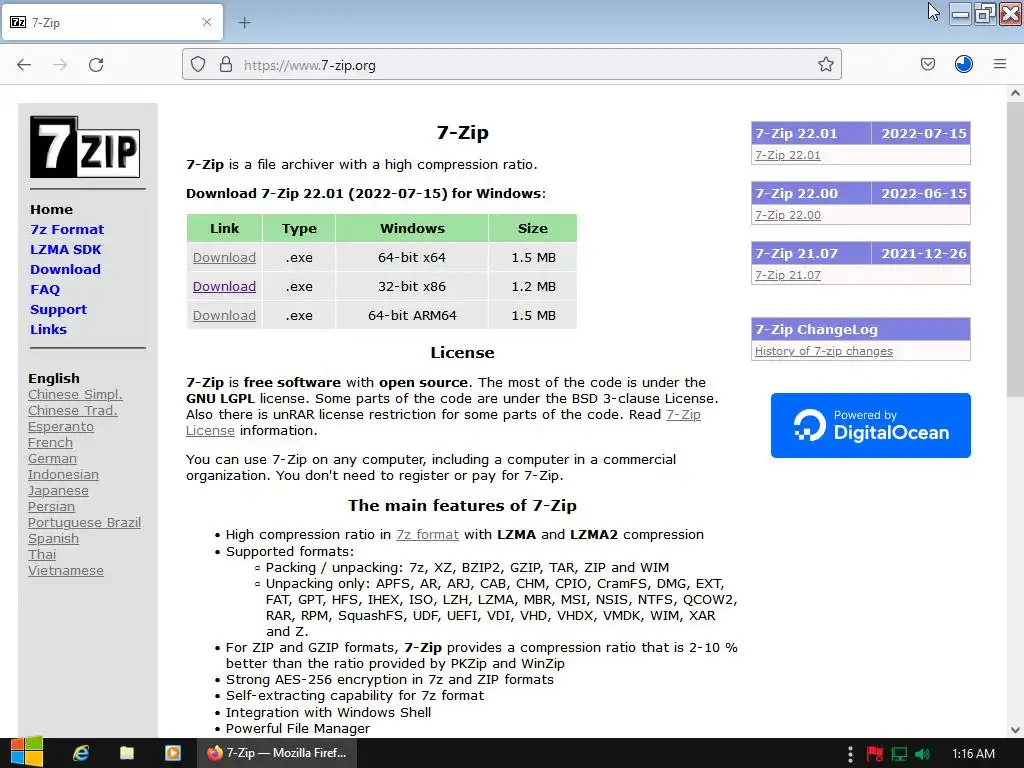This screenshot has height=768, width=1024.
Task: Download the 64-bit x64 .exe
Action: click(224, 257)
